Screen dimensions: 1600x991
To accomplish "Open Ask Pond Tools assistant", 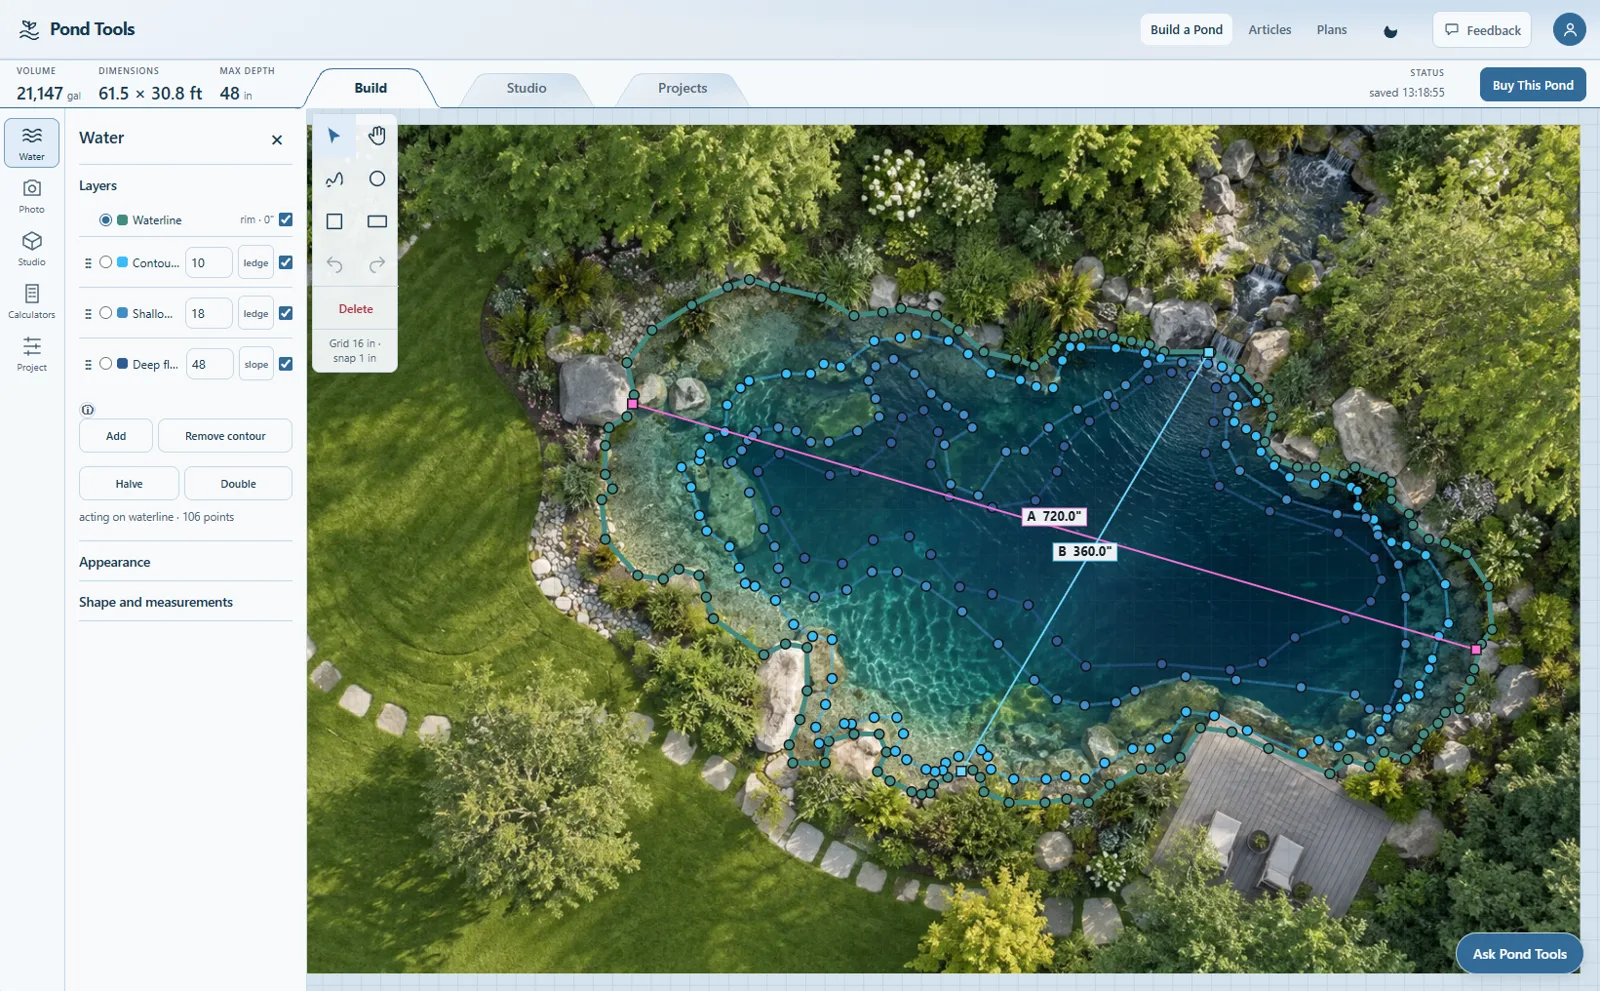I will pos(1519,954).
